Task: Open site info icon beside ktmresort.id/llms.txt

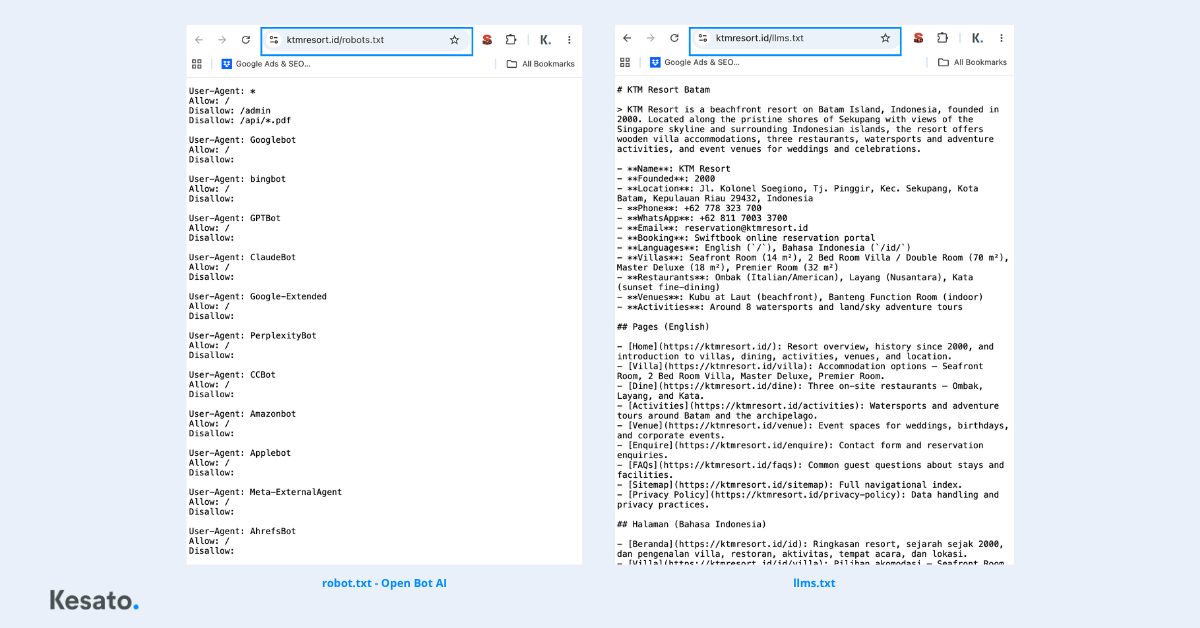Action: point(703,38)
